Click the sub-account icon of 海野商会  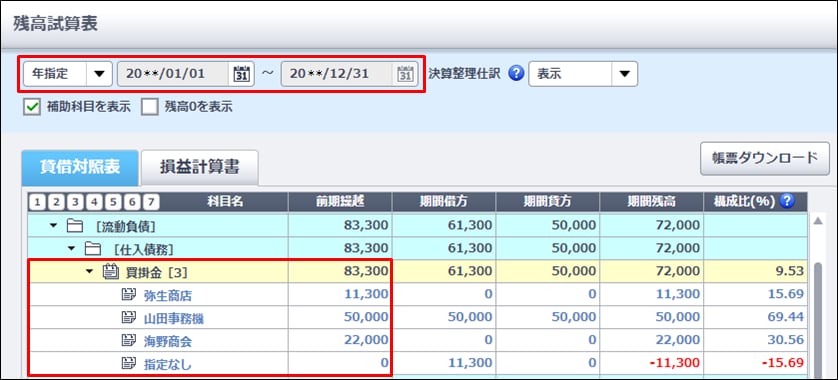click(129, 340)
